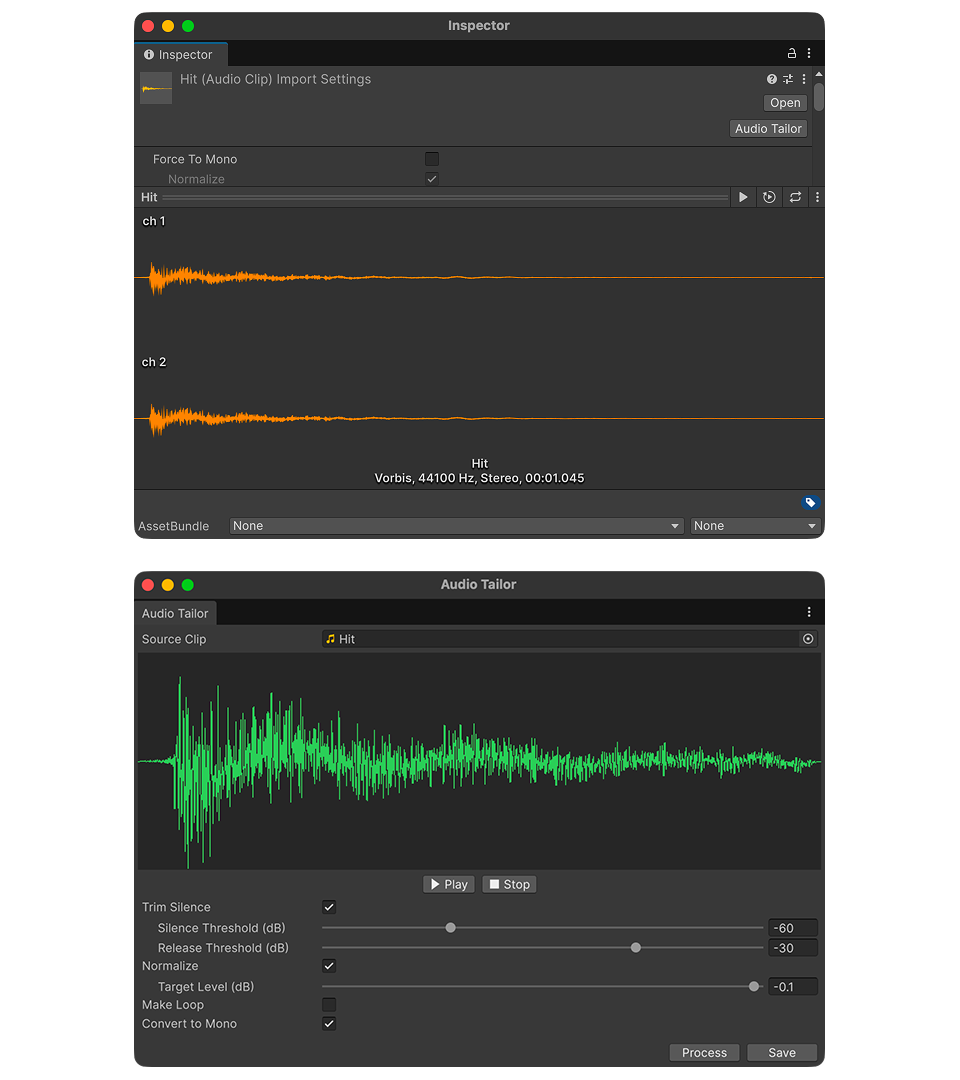Open AssetBundle variant dropdown

click(x=755, y=526)
